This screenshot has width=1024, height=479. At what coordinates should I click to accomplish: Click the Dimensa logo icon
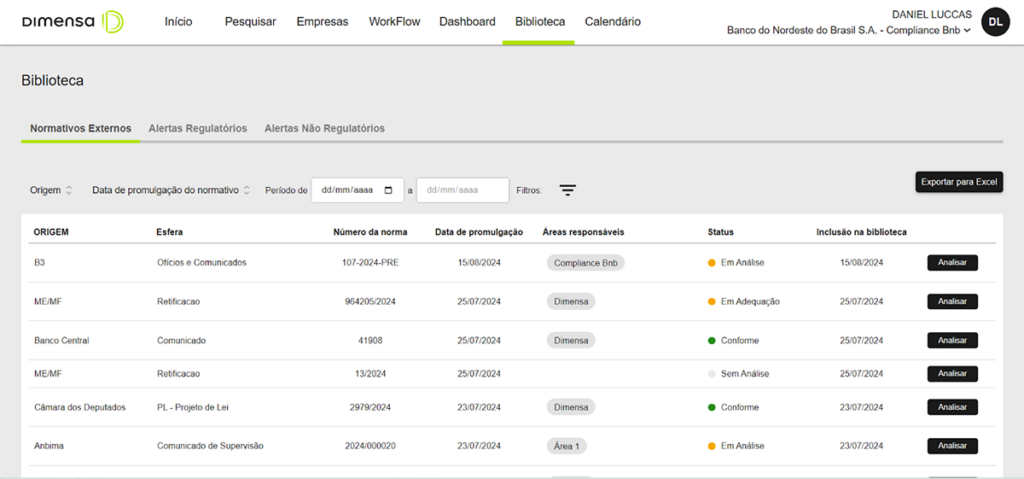(x=113, y=22)
